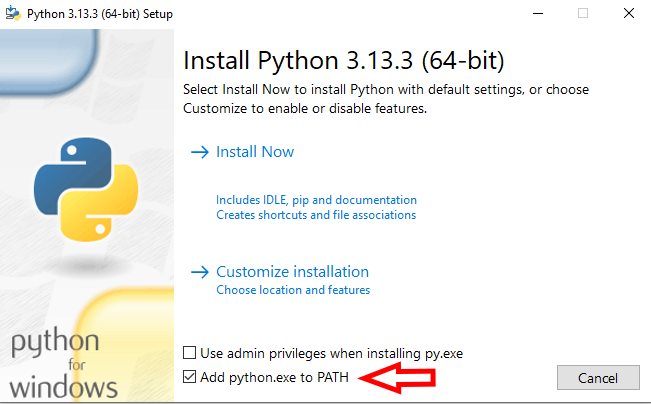Click the 'Select Install Now' instruction paragraph
Screen dimensions: 651x404
[x=386, y=99]
